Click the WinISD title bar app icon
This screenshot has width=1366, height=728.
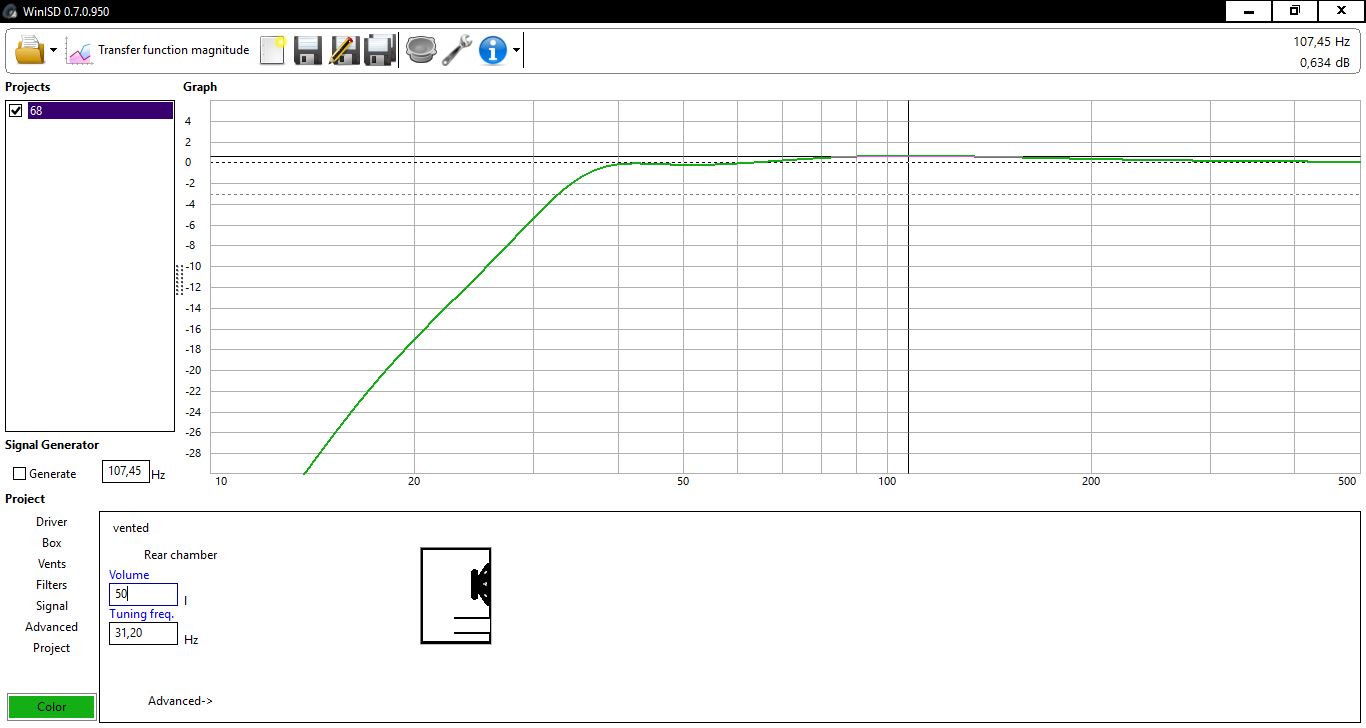(9, 11)
